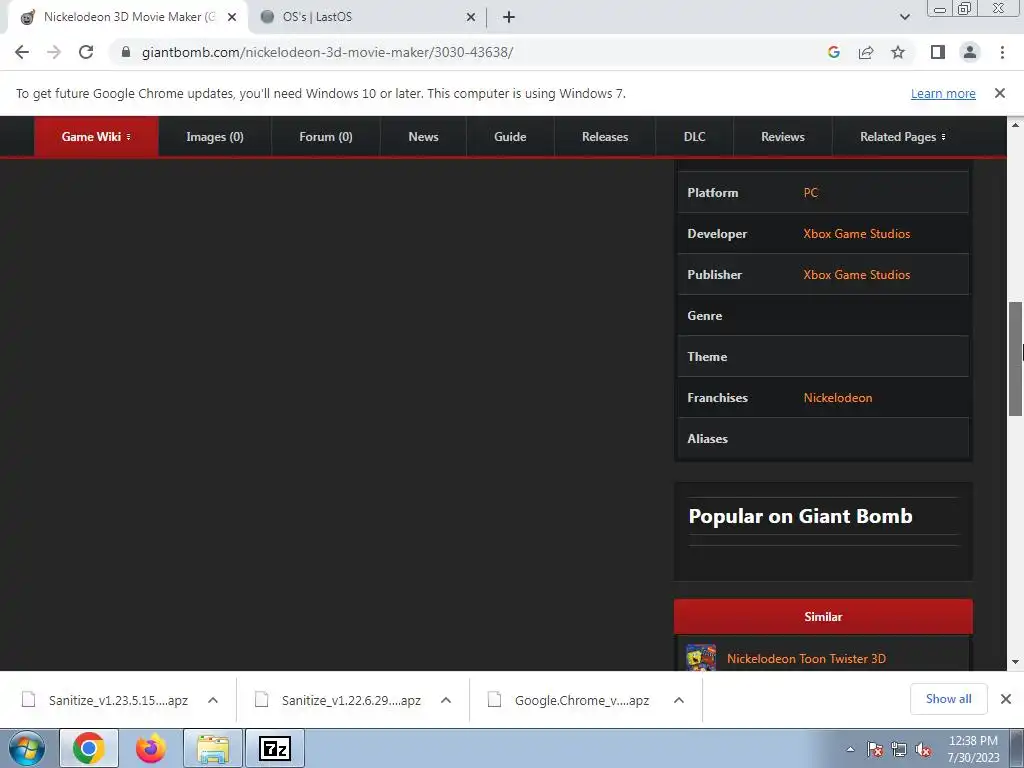
Task: Launch Firefox from the taskbar
Action: click(x=150, y=748)
